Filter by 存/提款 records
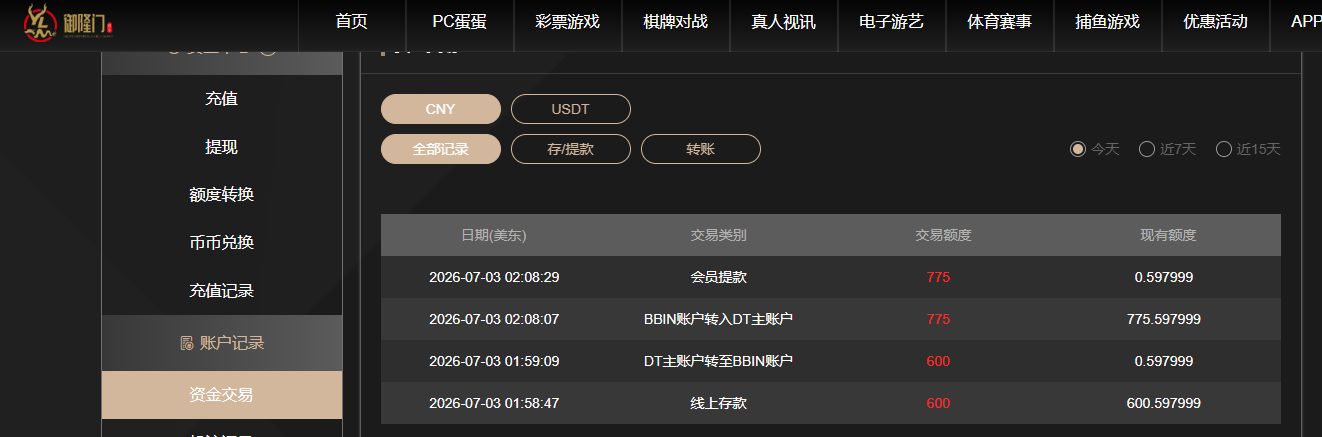Viewport: 1322px width, 437px height. tap(571, 149)
